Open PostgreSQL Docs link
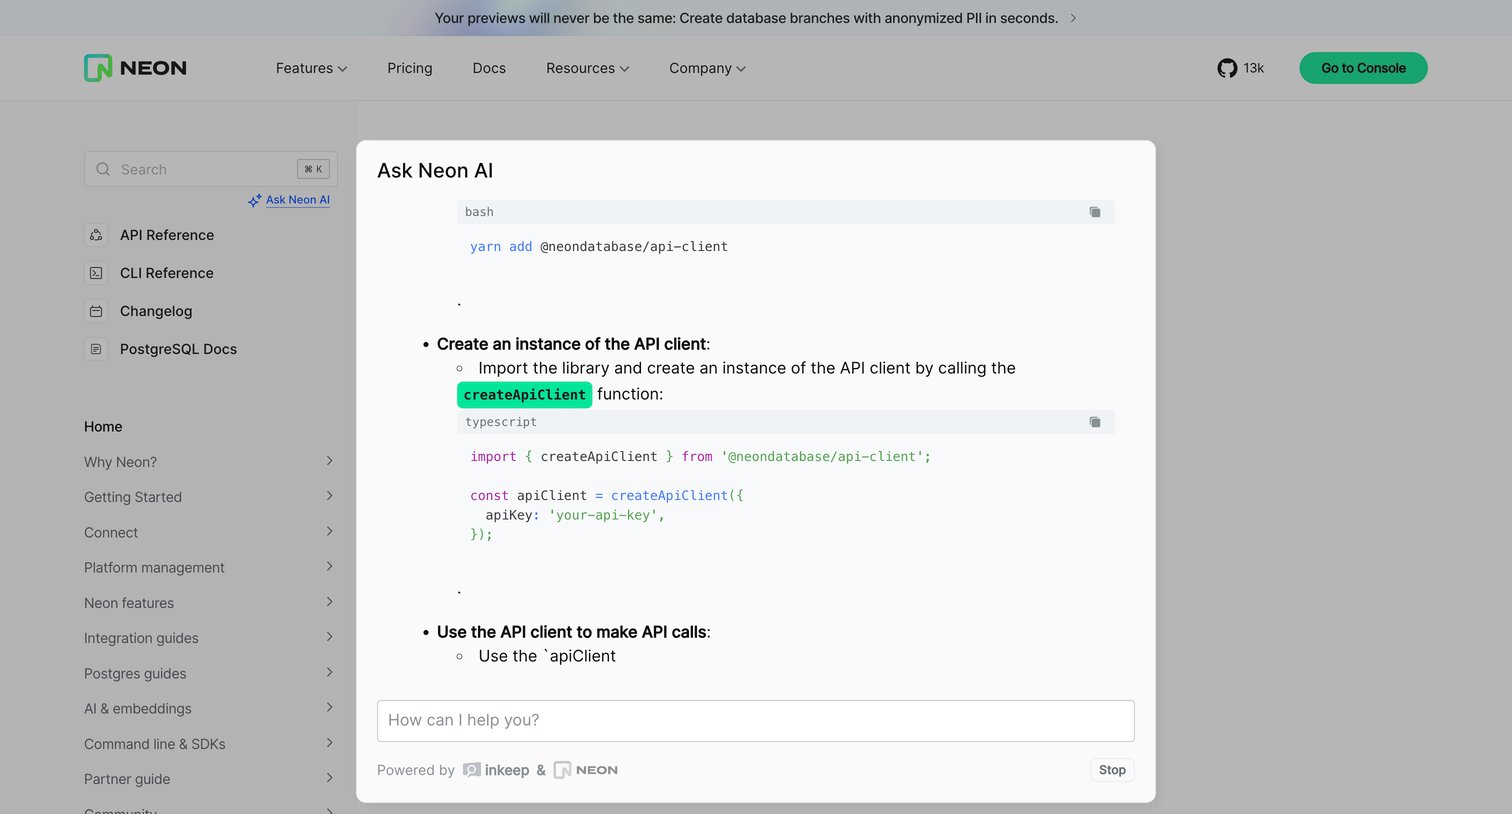Viewport: 1512px width, 814px height. pyautogui.click(x=178, y=349)
